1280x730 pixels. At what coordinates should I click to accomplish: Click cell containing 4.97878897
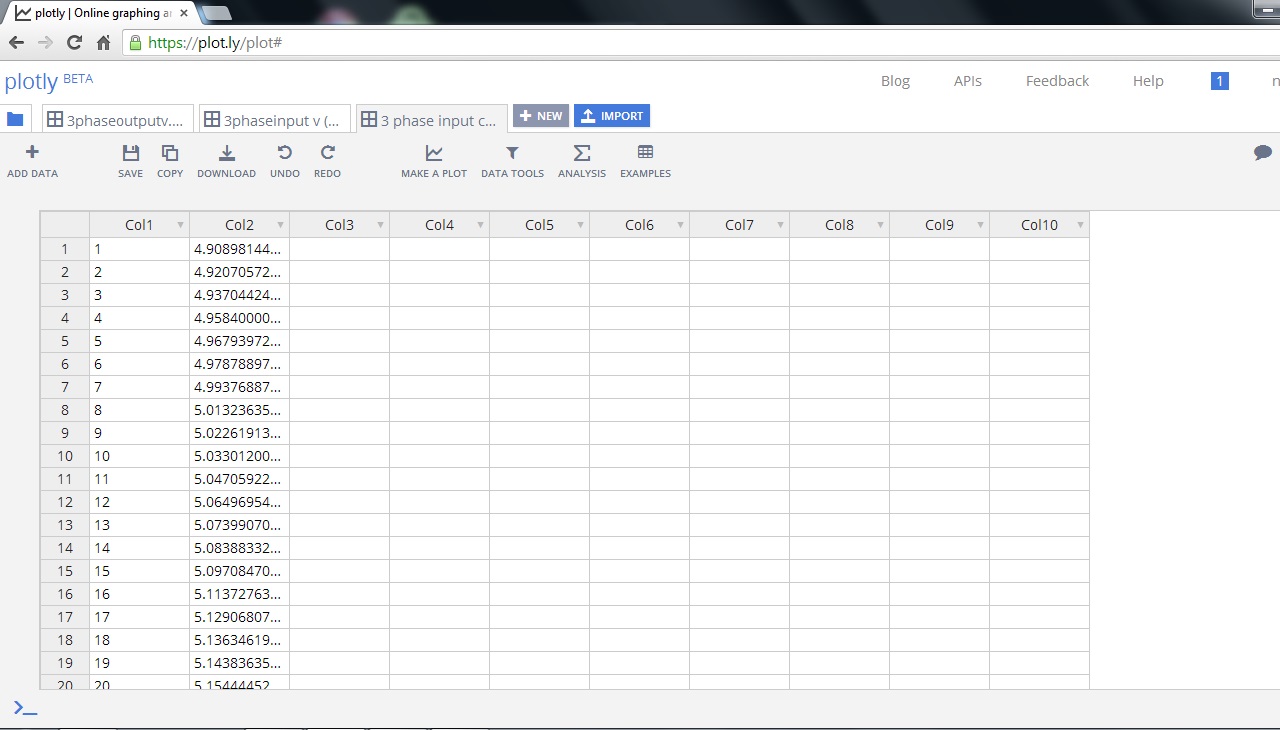240,364
